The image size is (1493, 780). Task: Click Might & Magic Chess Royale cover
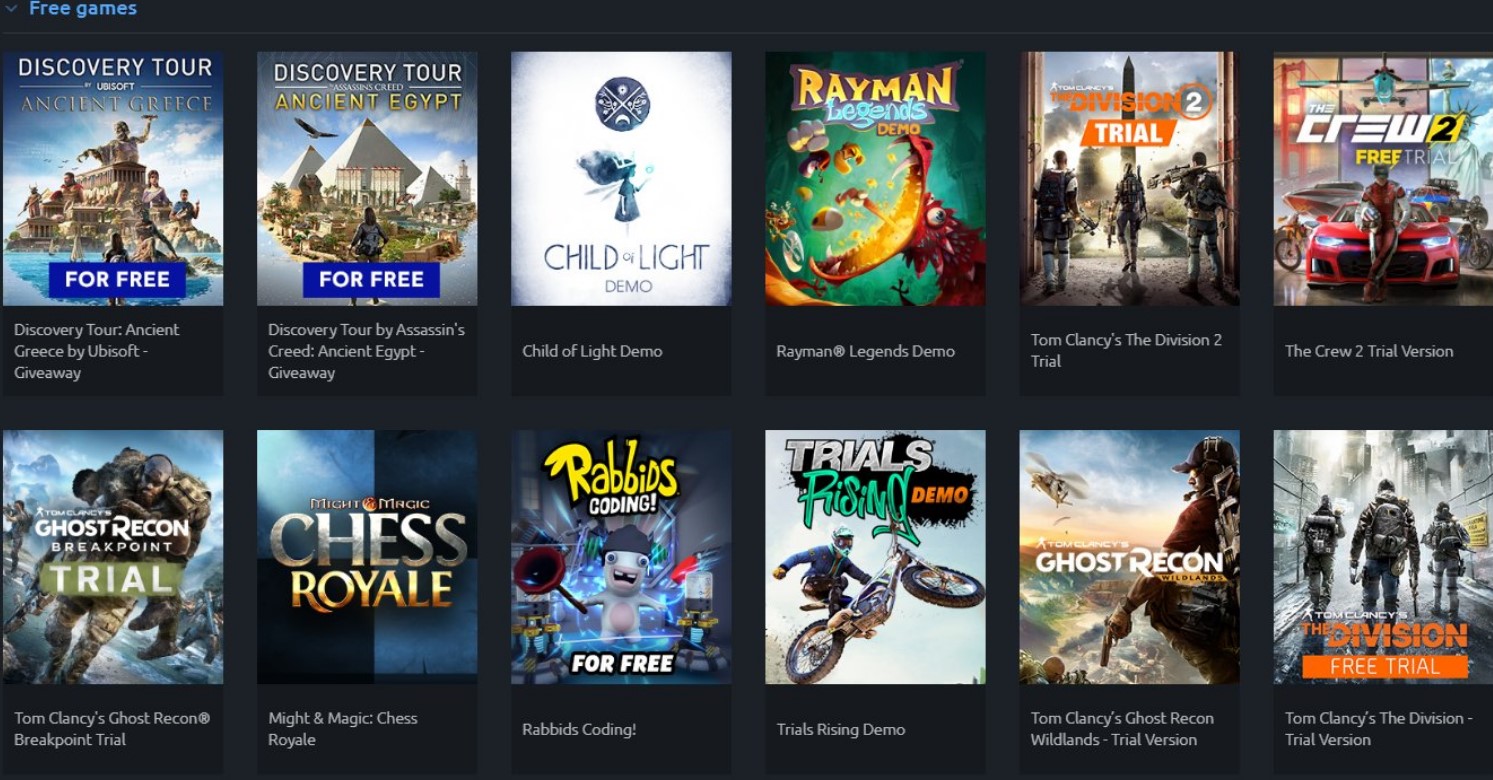(x=367, y=557)
